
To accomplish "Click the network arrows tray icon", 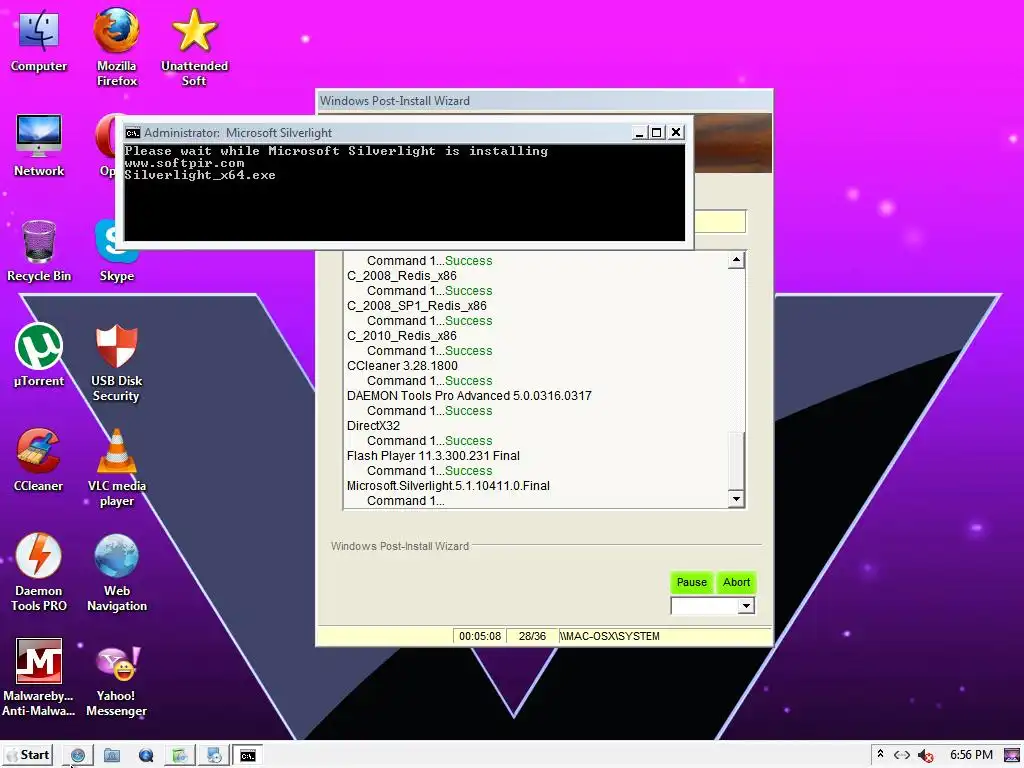I will point(902,756).
